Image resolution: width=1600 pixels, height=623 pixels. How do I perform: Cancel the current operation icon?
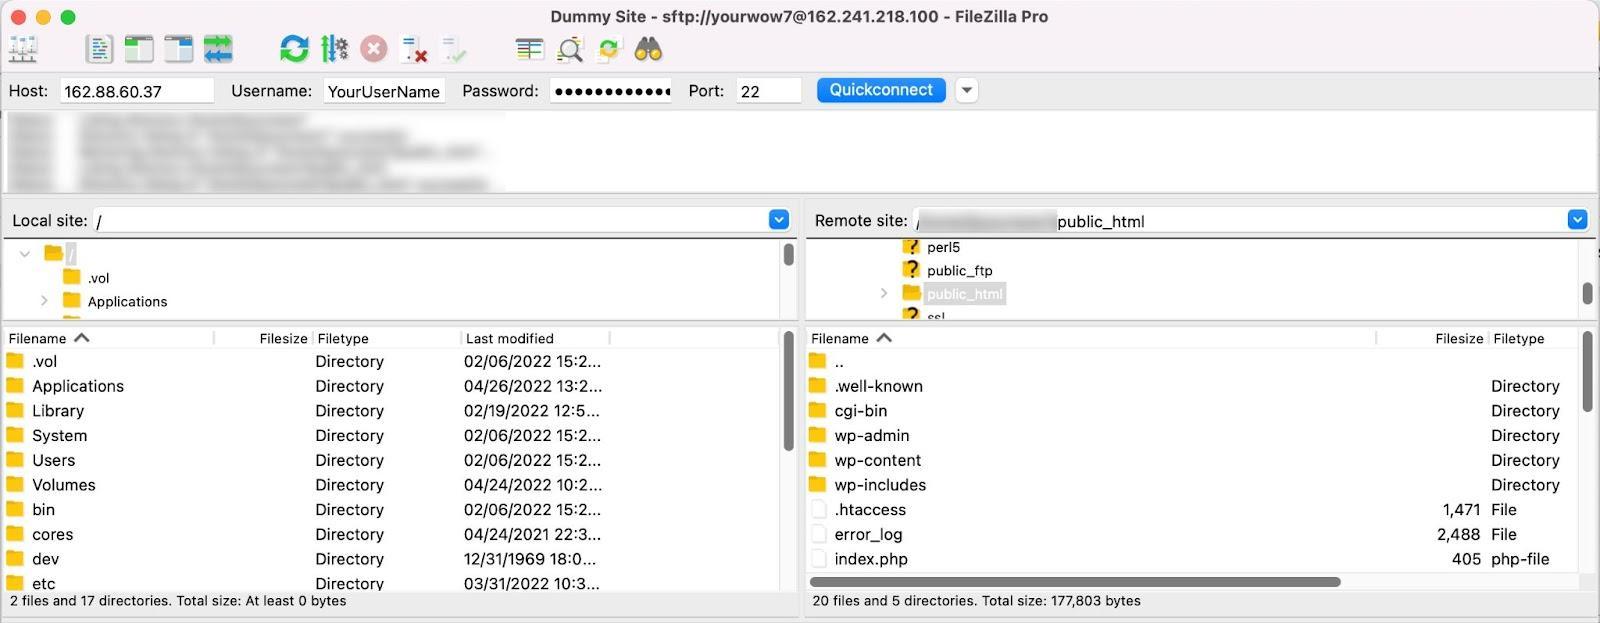(374, 49)
